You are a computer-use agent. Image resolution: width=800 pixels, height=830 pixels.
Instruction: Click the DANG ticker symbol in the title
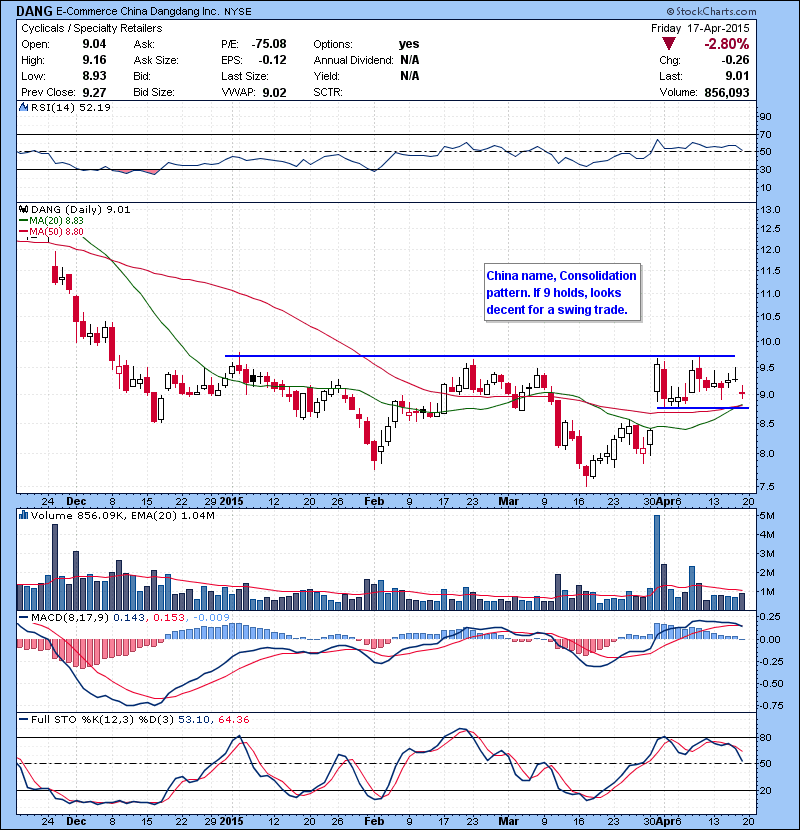[34, 11]
